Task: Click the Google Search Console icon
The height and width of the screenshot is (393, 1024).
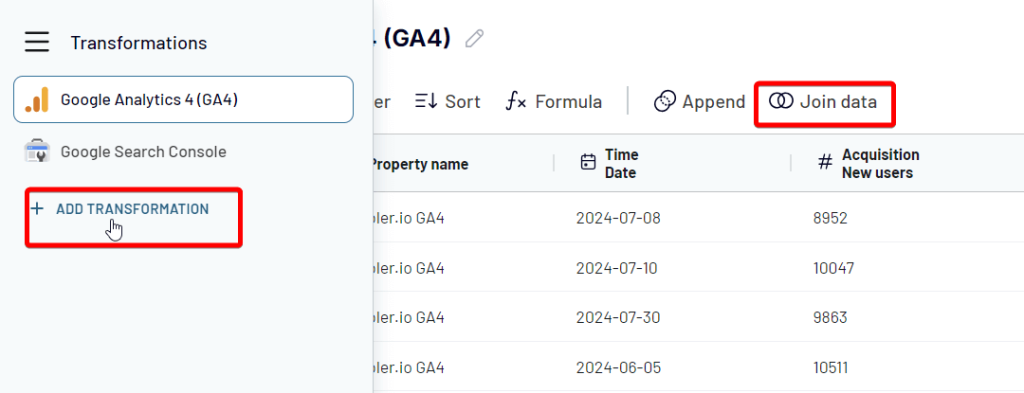Action: pyautogui.click(x=37, y=151)
